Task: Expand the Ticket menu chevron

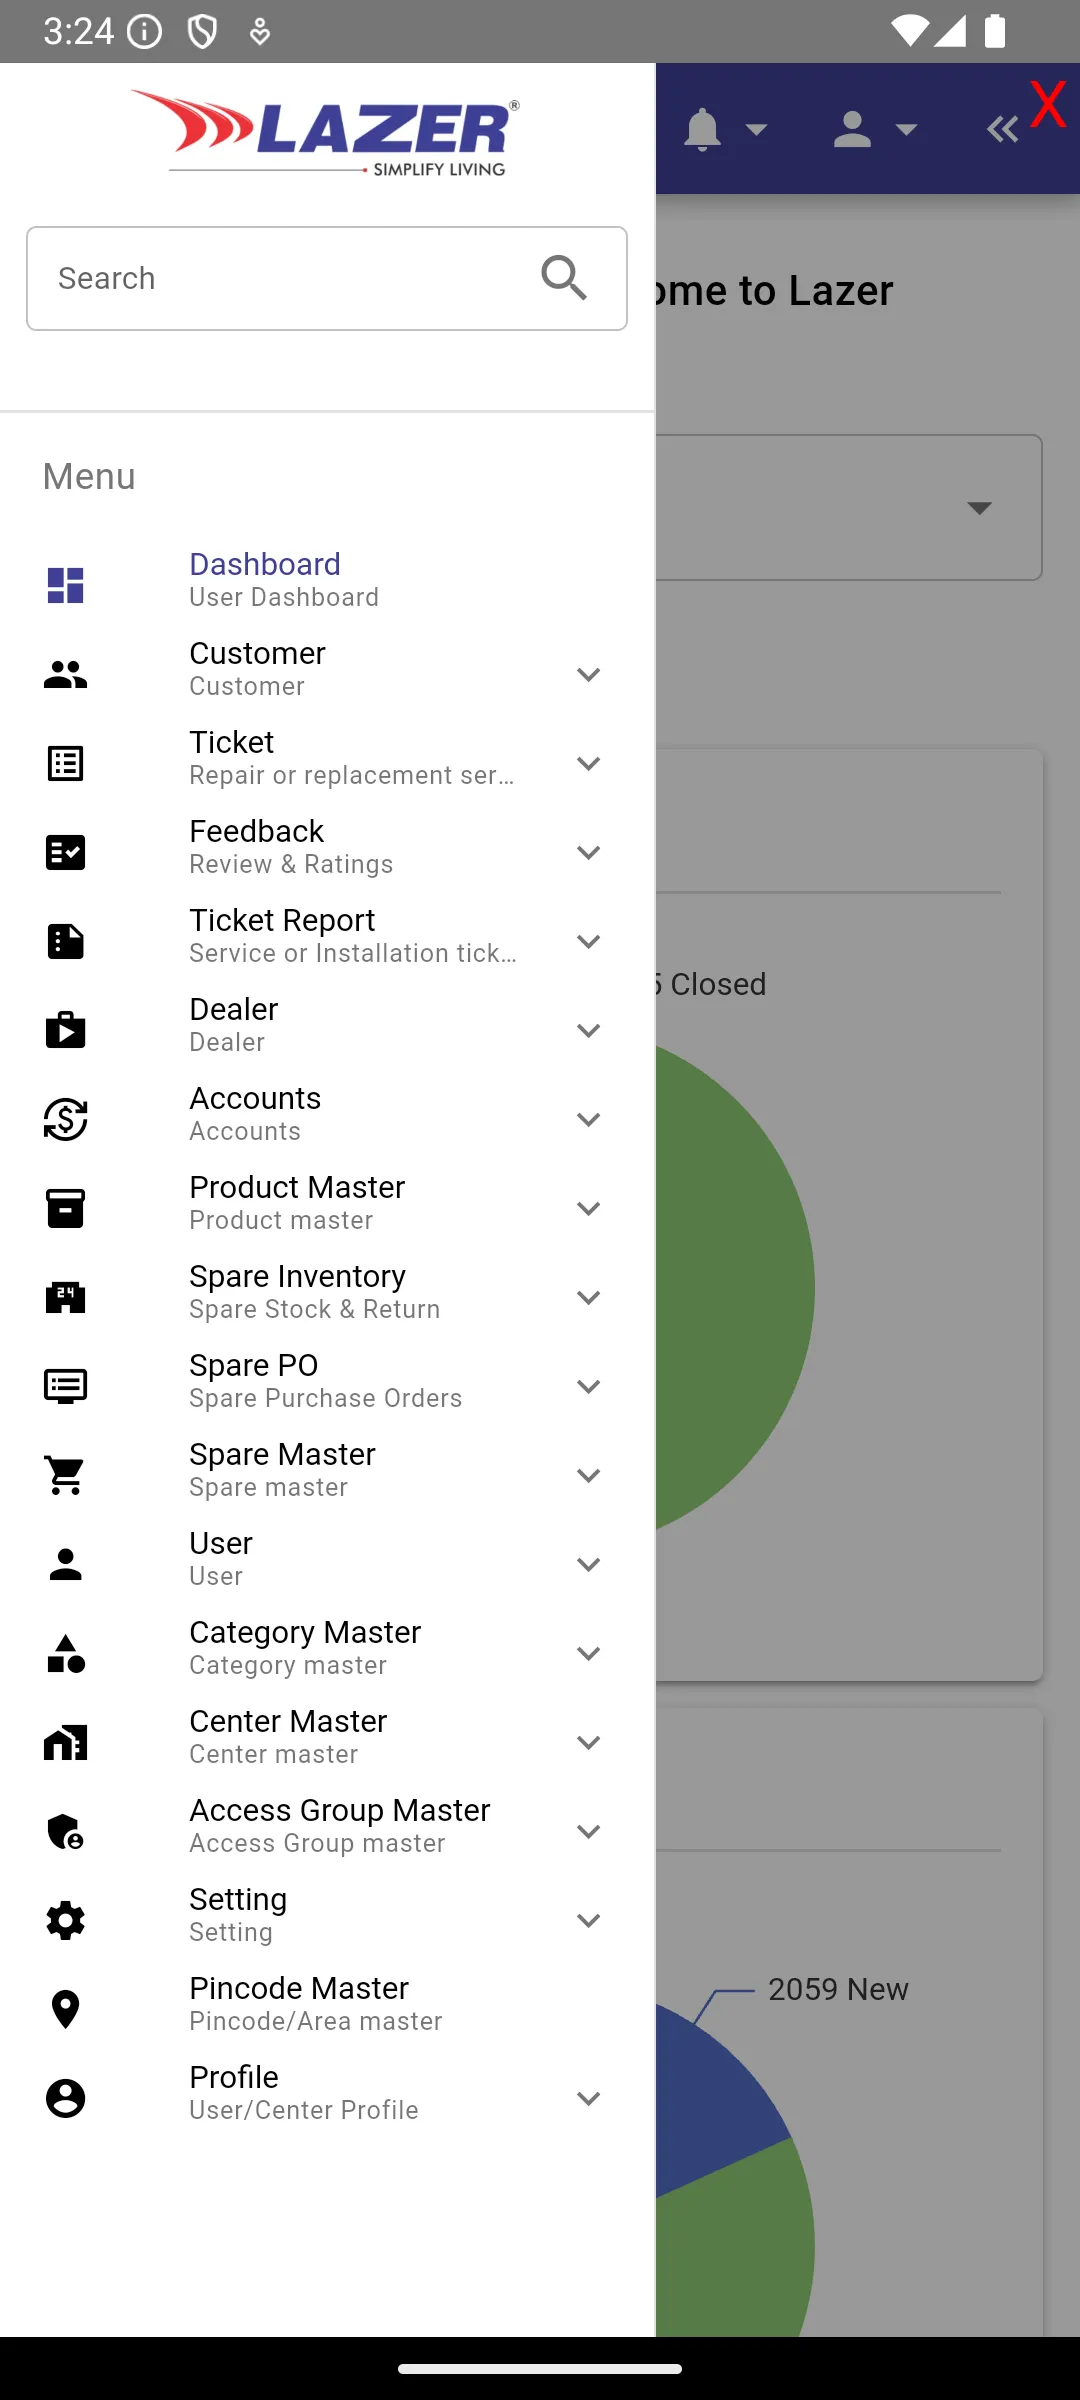Action: coord(589,764)
